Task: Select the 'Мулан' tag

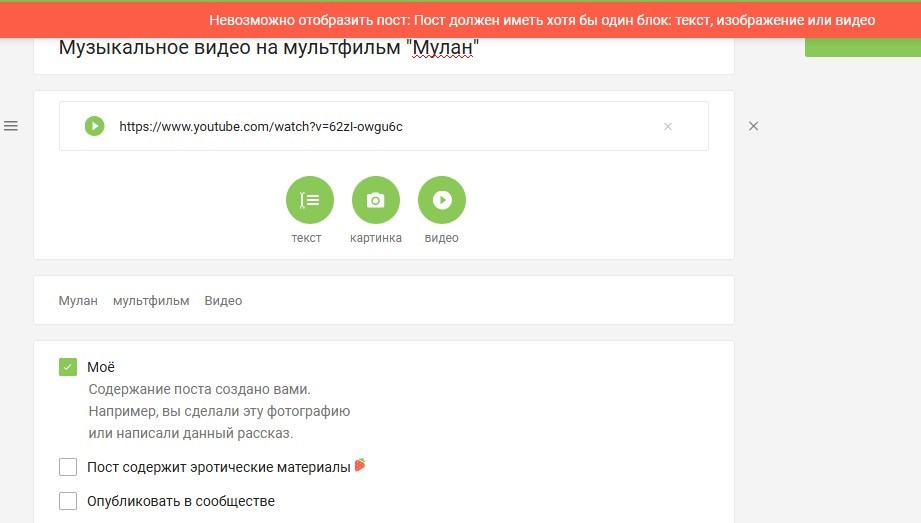Action: point(78,301)
